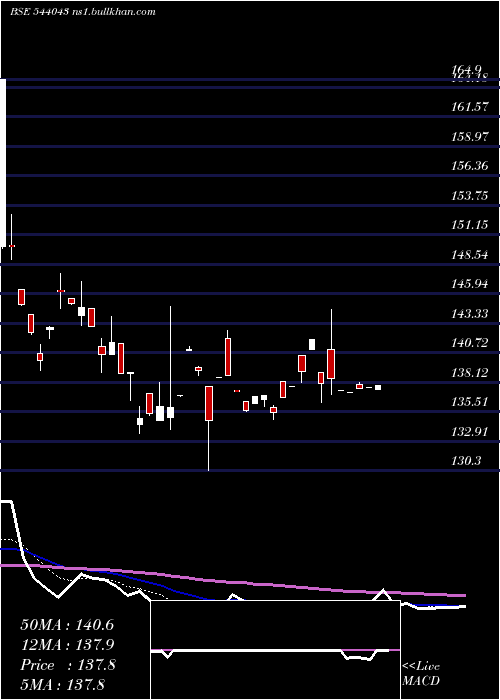500x700 pixels.
Task: Click the last white candle on the right
Action: [378, 388]
